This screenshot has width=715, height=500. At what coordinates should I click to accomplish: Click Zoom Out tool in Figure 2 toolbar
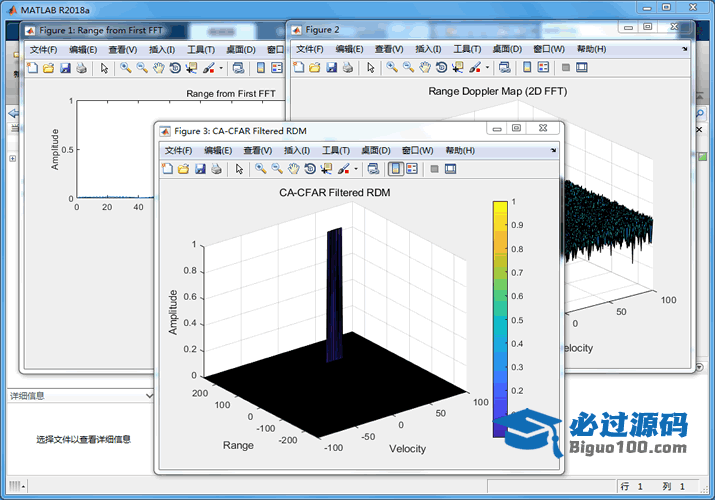[x=408, y=68]
